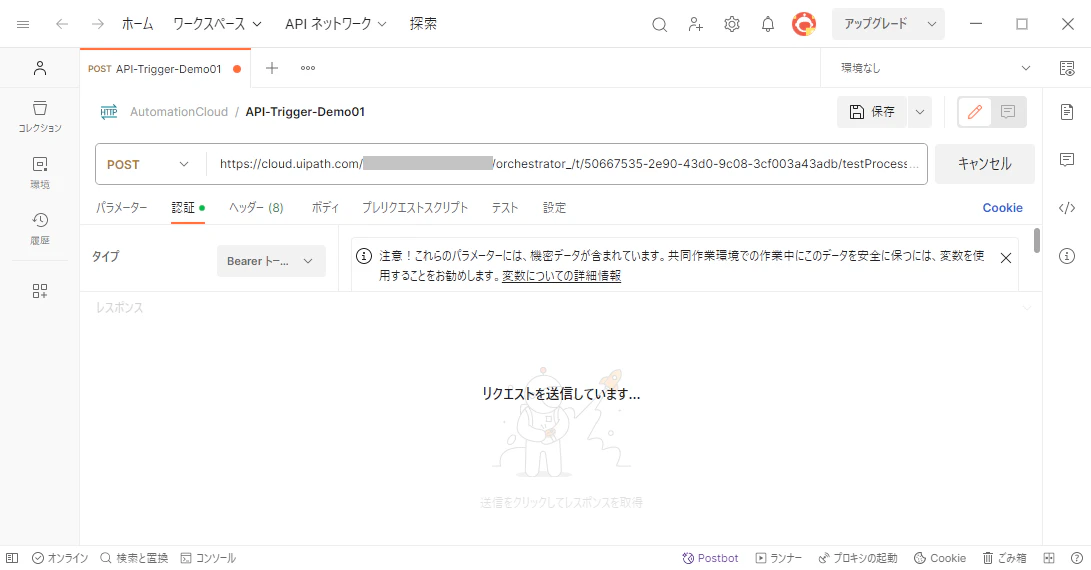Click the request URL field
1091x570 pixels.
(x=567, y=164)
